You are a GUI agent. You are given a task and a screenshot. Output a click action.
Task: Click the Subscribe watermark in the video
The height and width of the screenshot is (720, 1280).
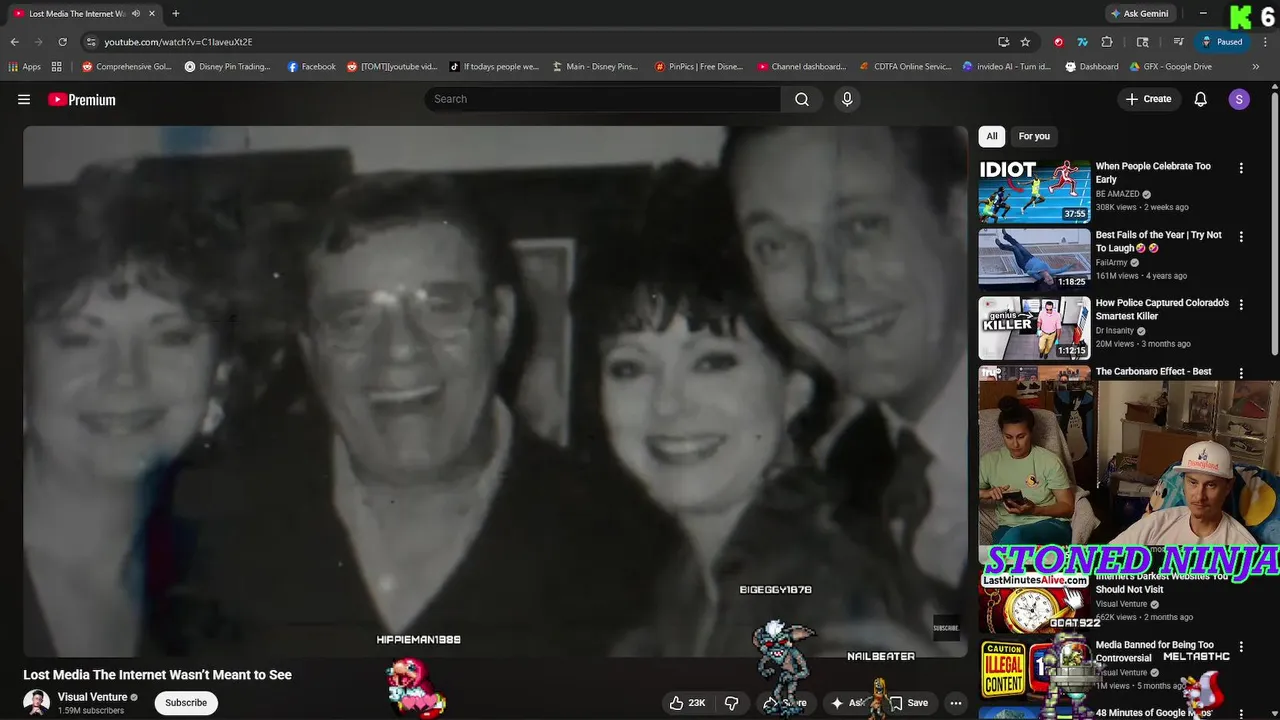tap(946, 628)
